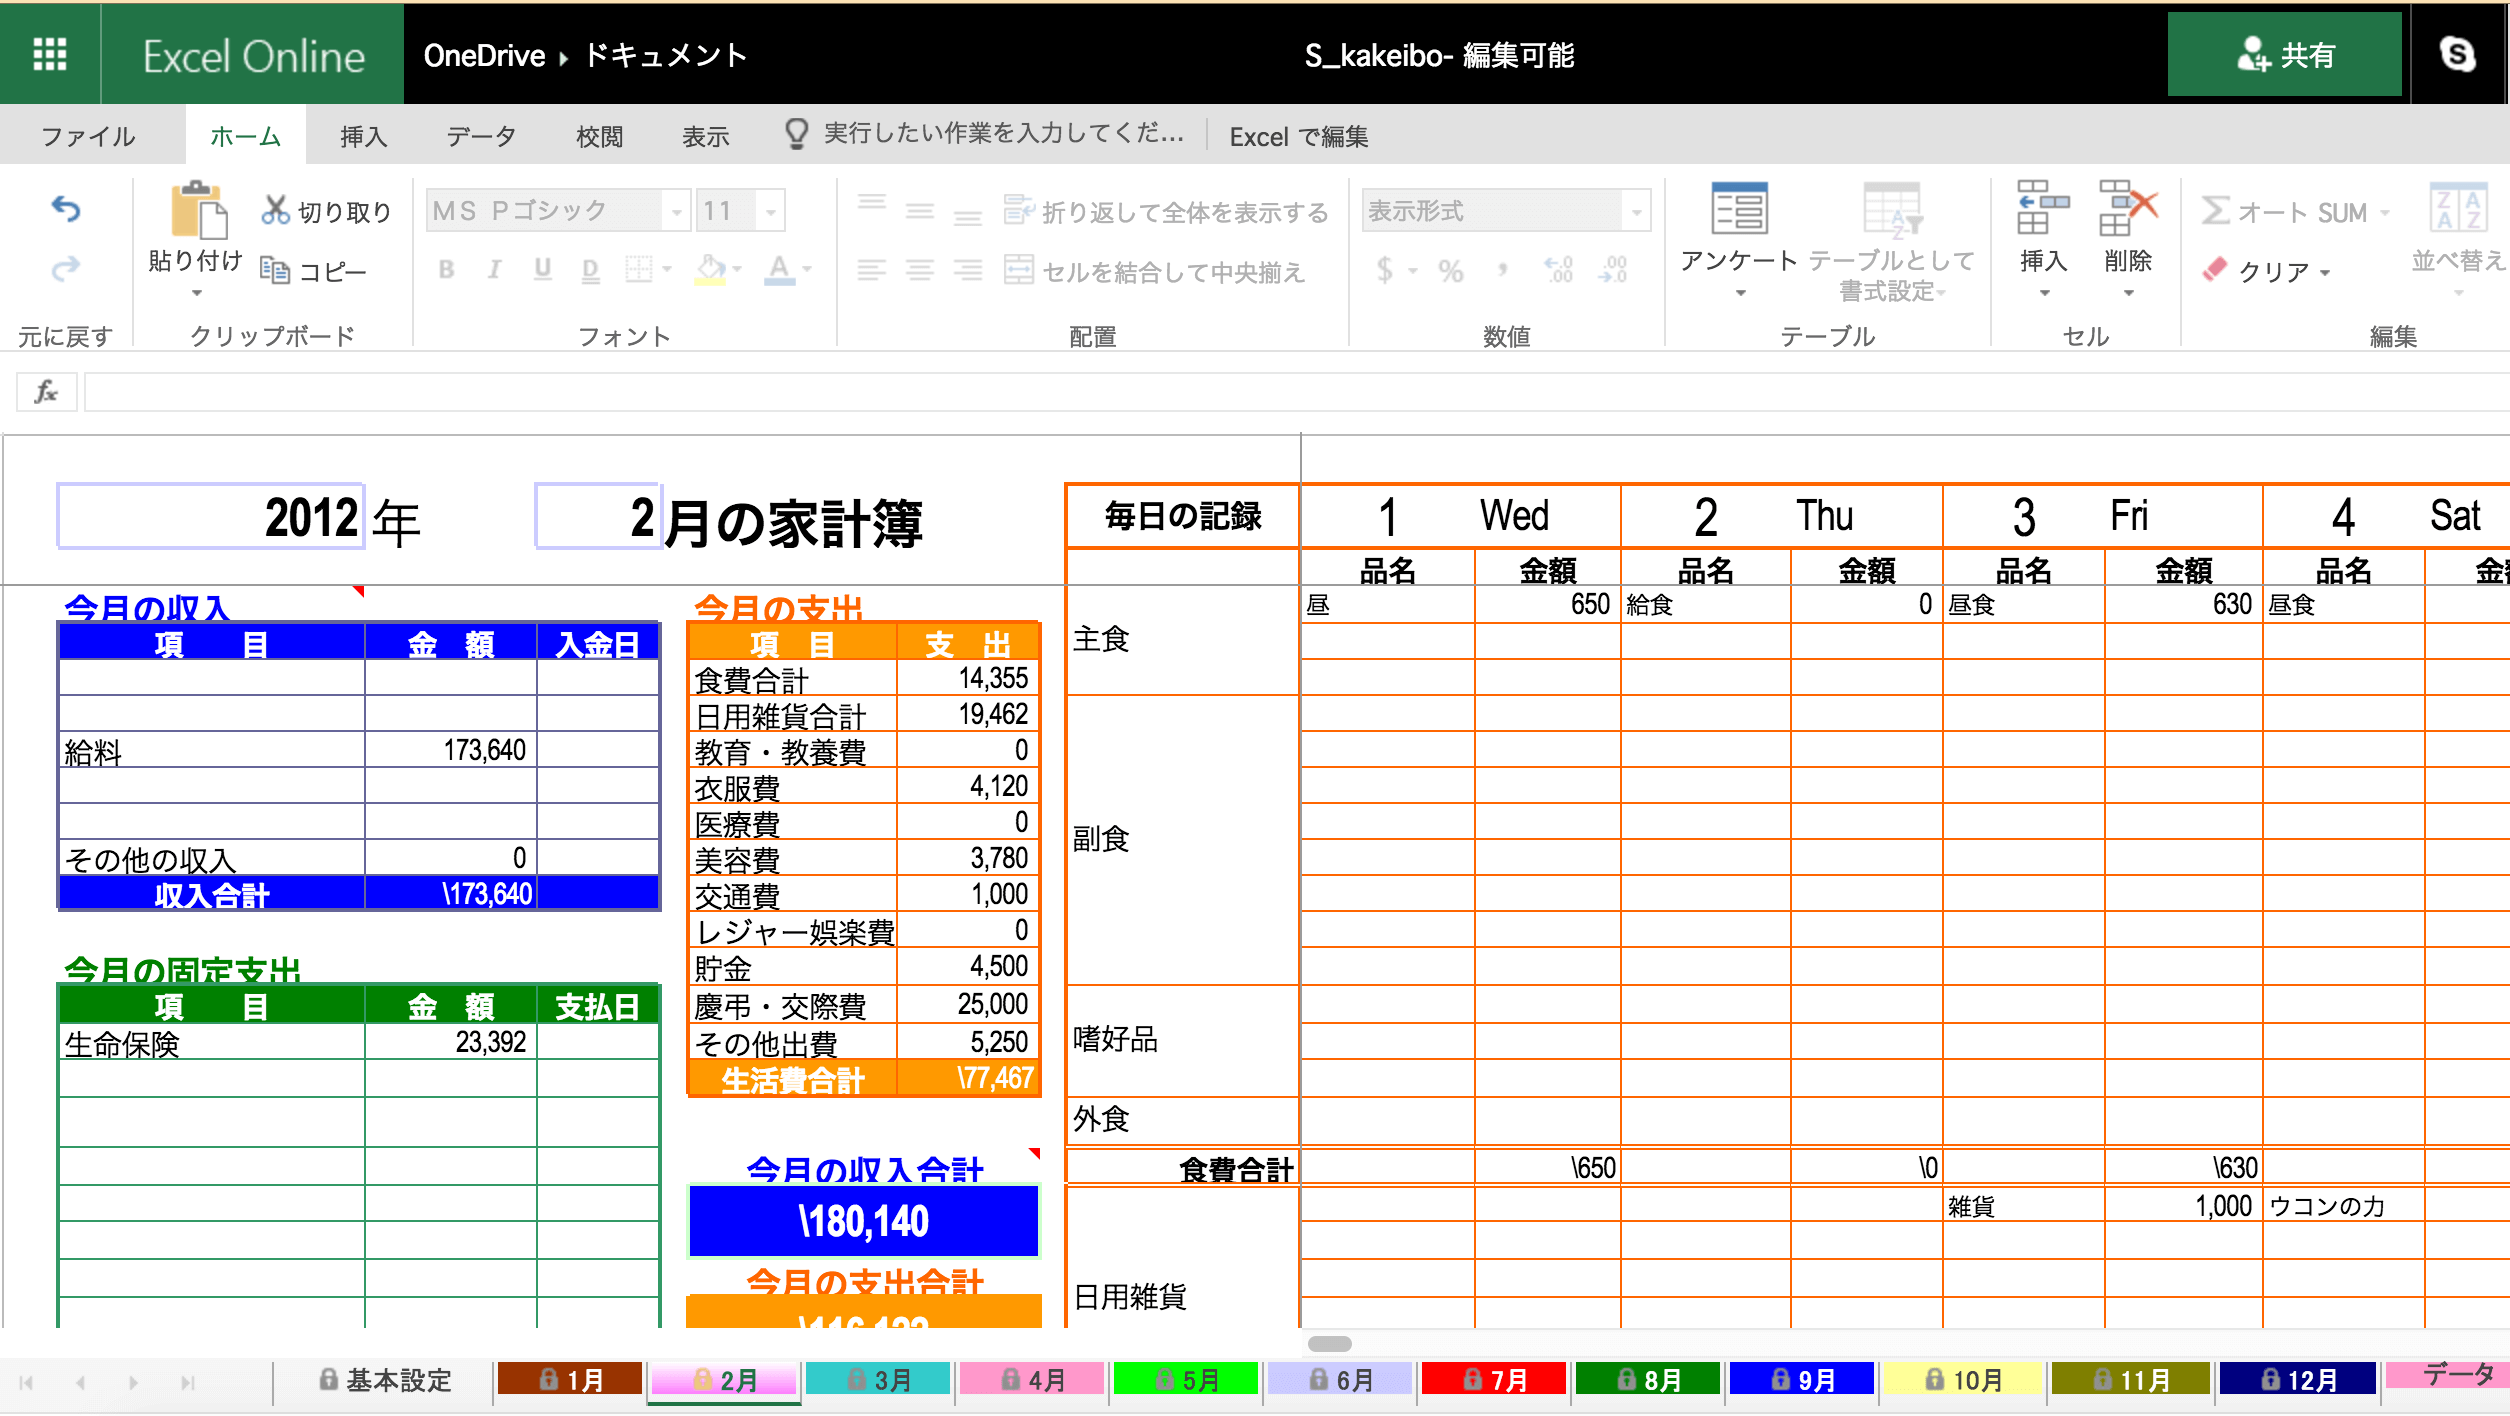
Task: Click AutoSum button
Action: coord(2285,212)
